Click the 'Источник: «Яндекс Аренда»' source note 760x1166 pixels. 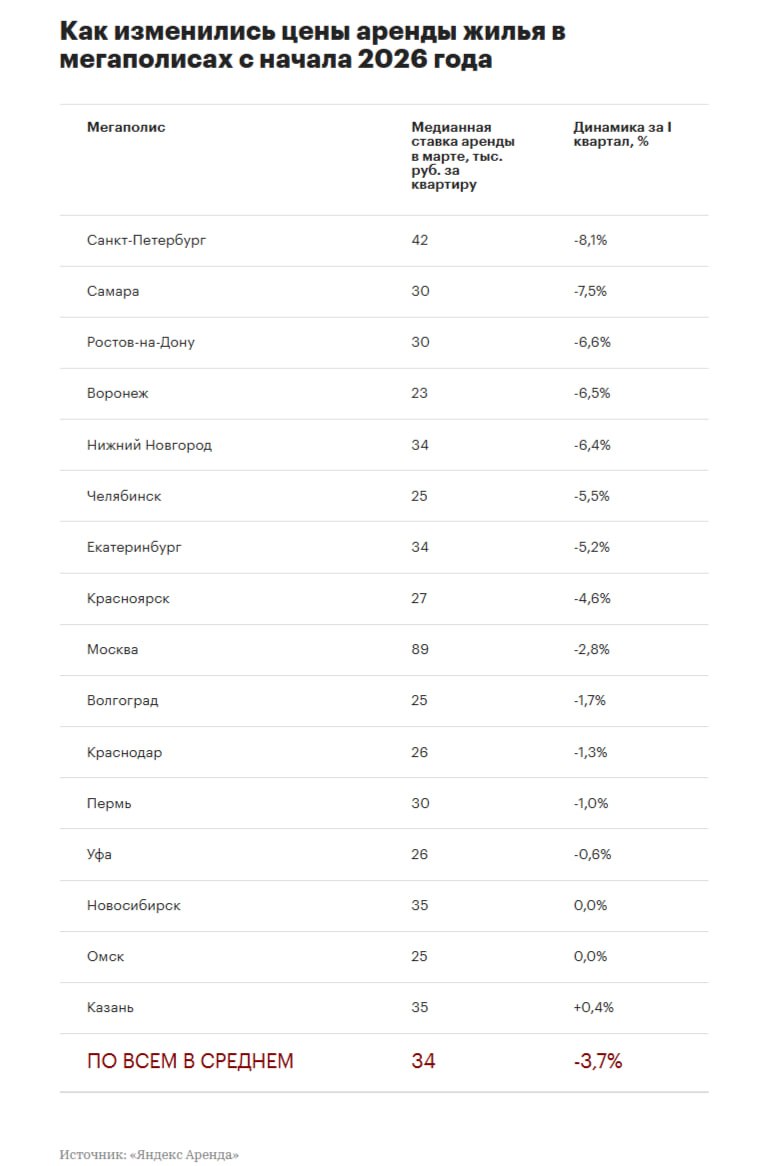click(149, 1154)
